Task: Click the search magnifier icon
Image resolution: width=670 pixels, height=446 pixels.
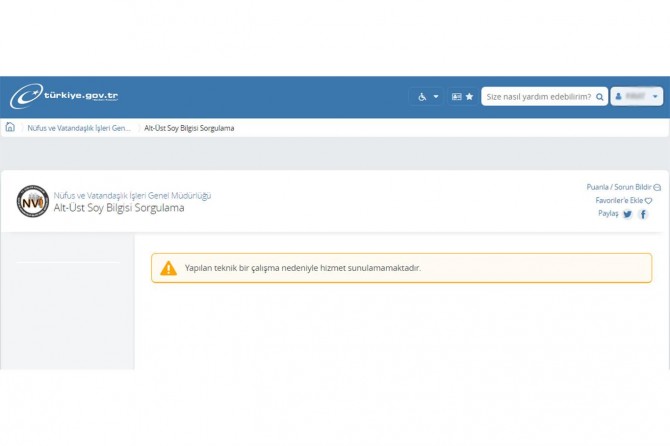Action: tap(599, 97)
